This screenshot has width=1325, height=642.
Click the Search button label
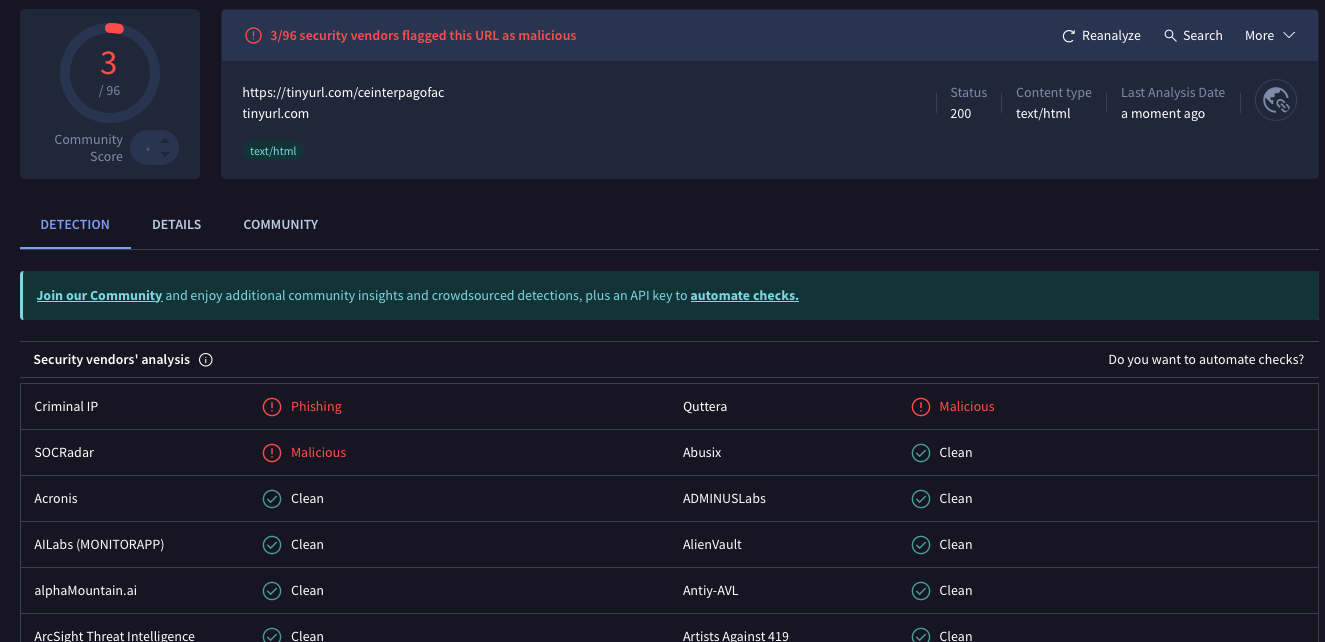[1203, 36]
